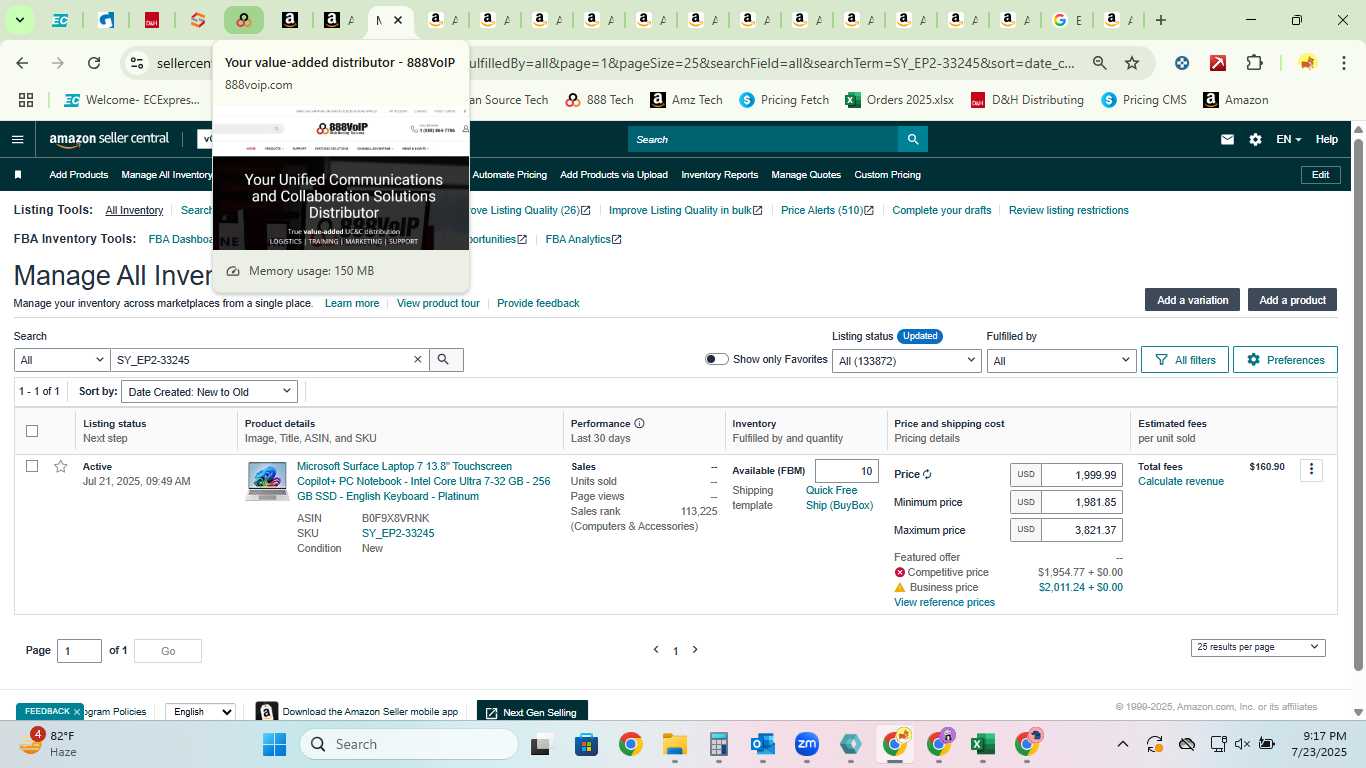This screenshot has width=1366, height=768.
Task: Open SKU SY_EP2-33245 link
Action: point(398,533)
